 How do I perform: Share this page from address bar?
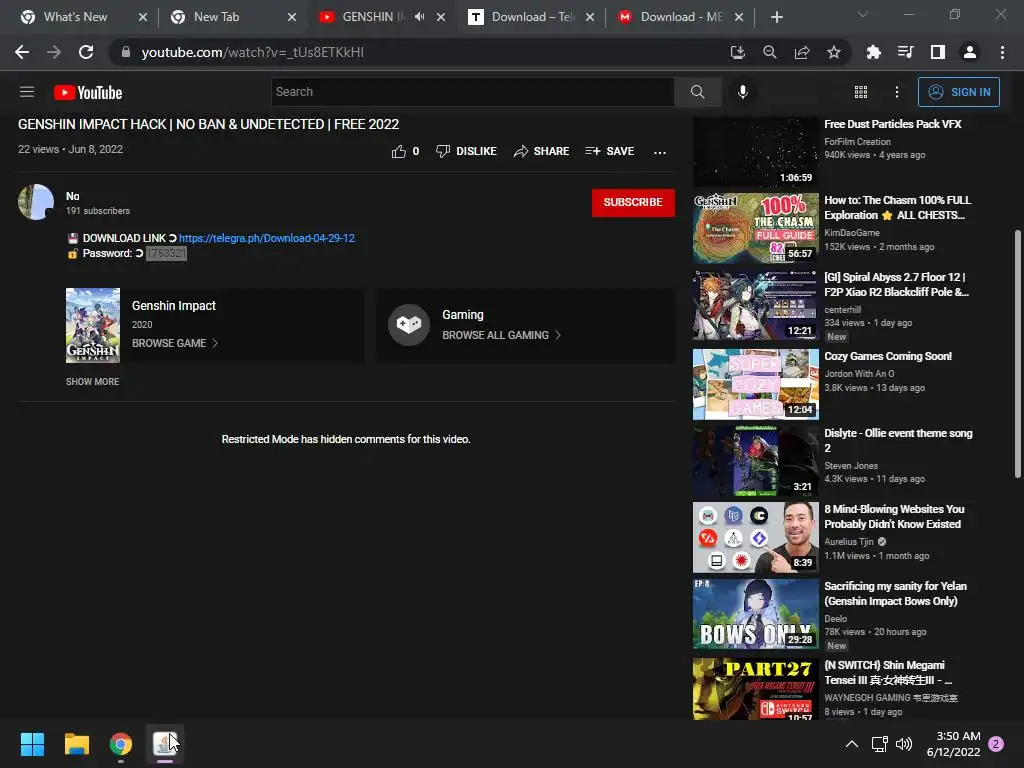point(801,52)
